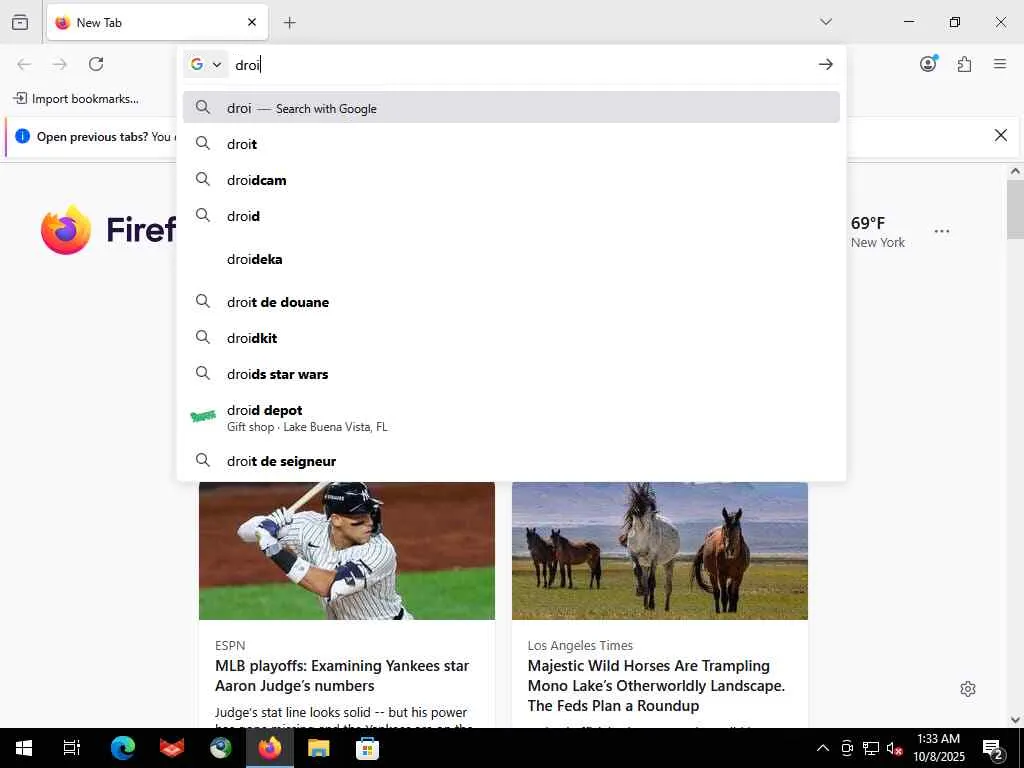Dismiss the Open previous tabs notification
This screenshot has width=1024, height=768.
click(x=1000, y=135)
